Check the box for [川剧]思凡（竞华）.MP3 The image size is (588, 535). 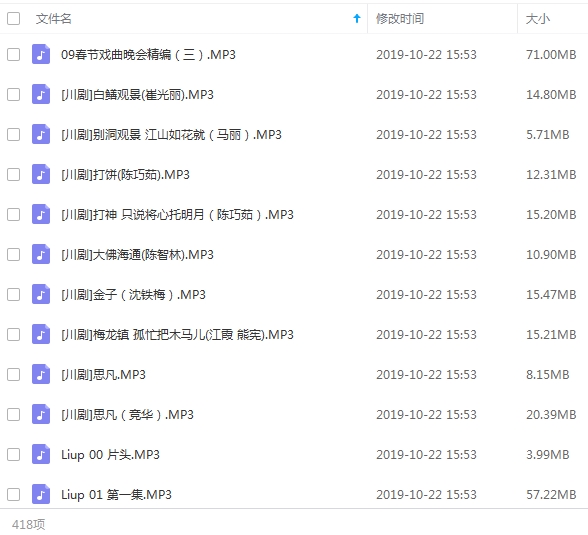click(x=14, y=415)
